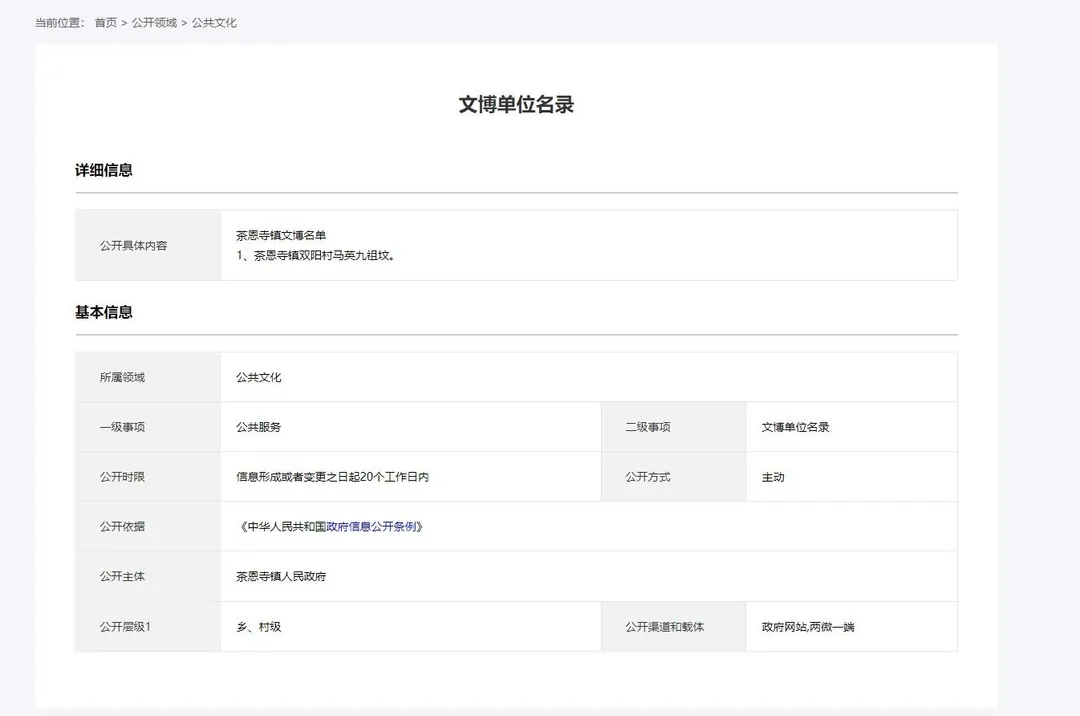Click the 公共文化 value in the 所属领域 row
The height and width of the screenshot is (716, 1080).
click(259, 377)
